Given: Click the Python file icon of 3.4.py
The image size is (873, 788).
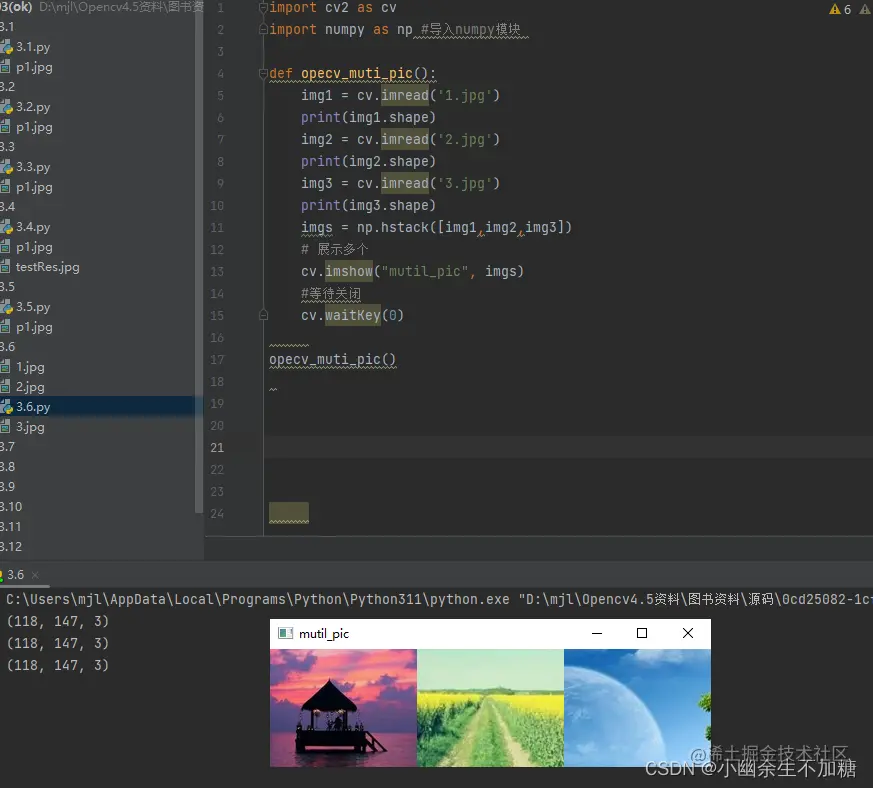Looking at the screenshot, I should 6,227.
